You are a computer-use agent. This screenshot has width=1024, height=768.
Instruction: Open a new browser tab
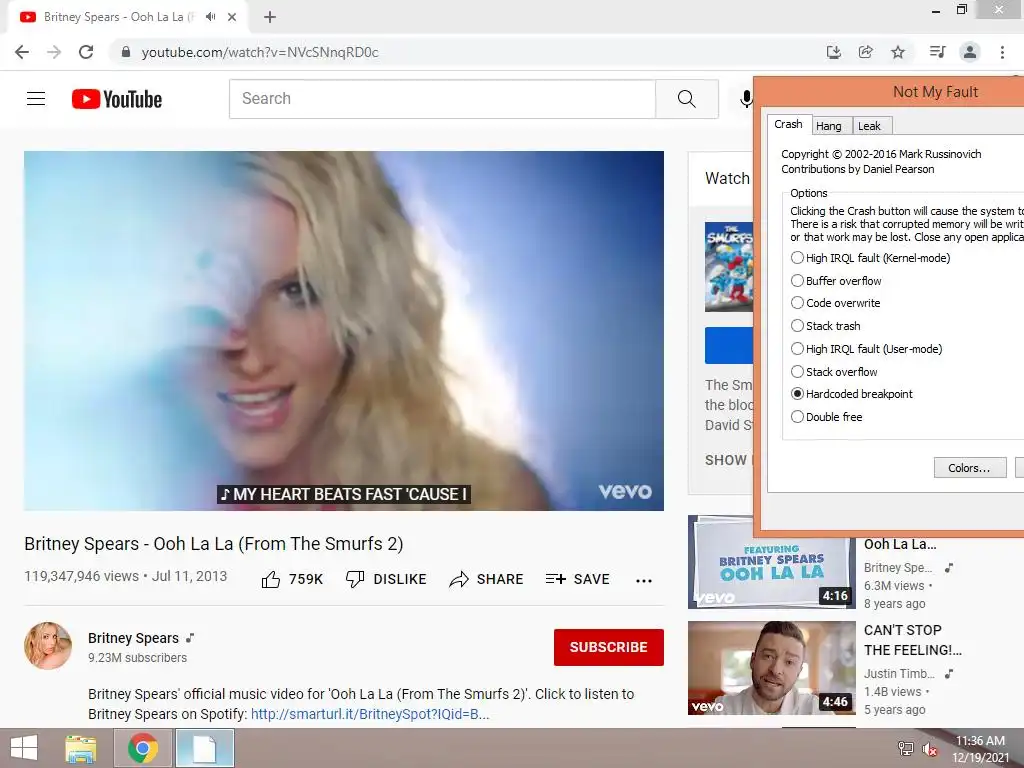pos(270,17)
